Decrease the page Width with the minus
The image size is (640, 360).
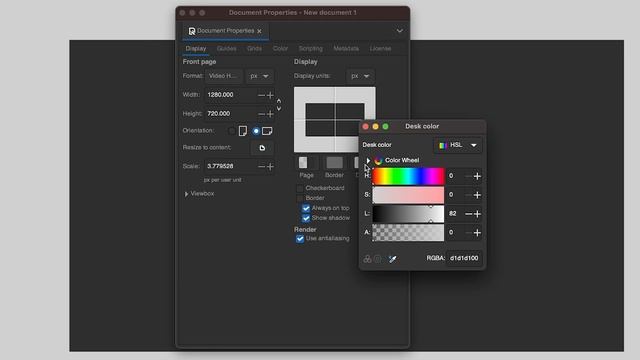pos(261,95)
